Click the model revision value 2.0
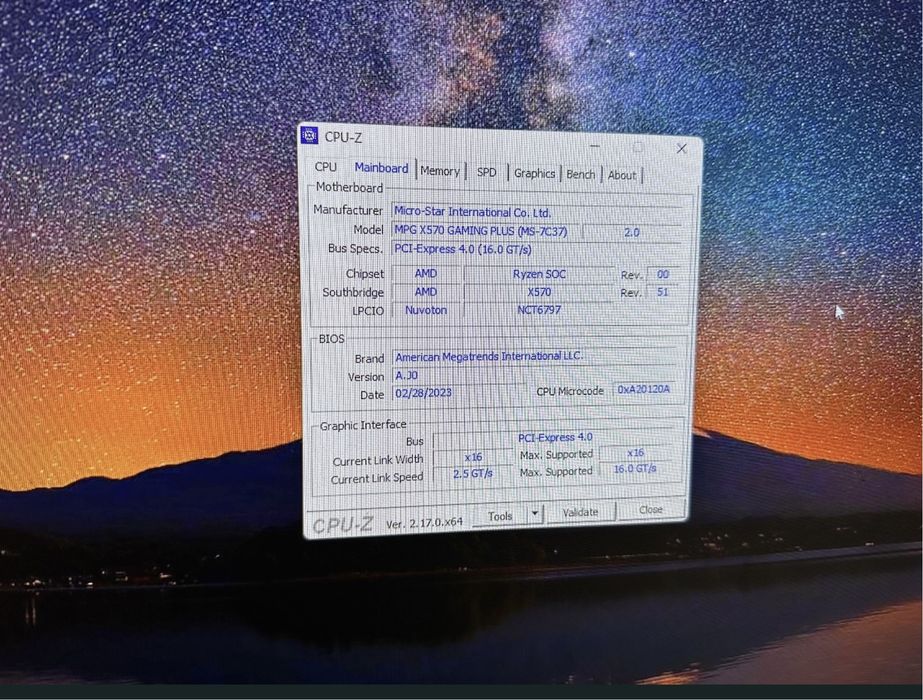 (632, 232)
